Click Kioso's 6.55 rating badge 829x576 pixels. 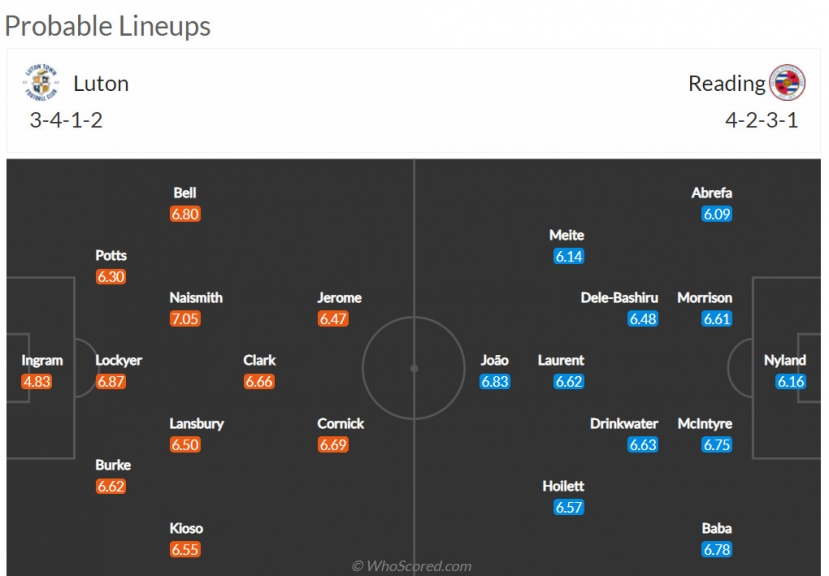[x=185, y=550]
